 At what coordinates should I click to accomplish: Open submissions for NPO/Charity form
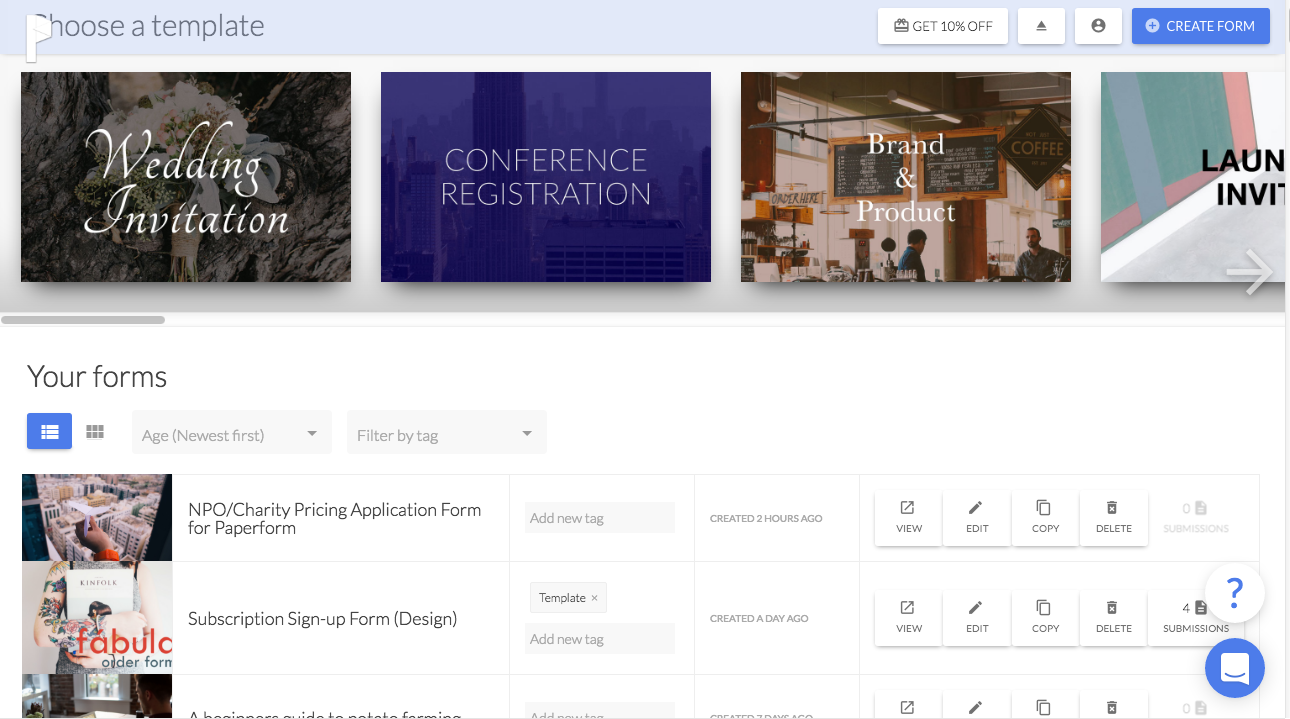coord(1196,518)
